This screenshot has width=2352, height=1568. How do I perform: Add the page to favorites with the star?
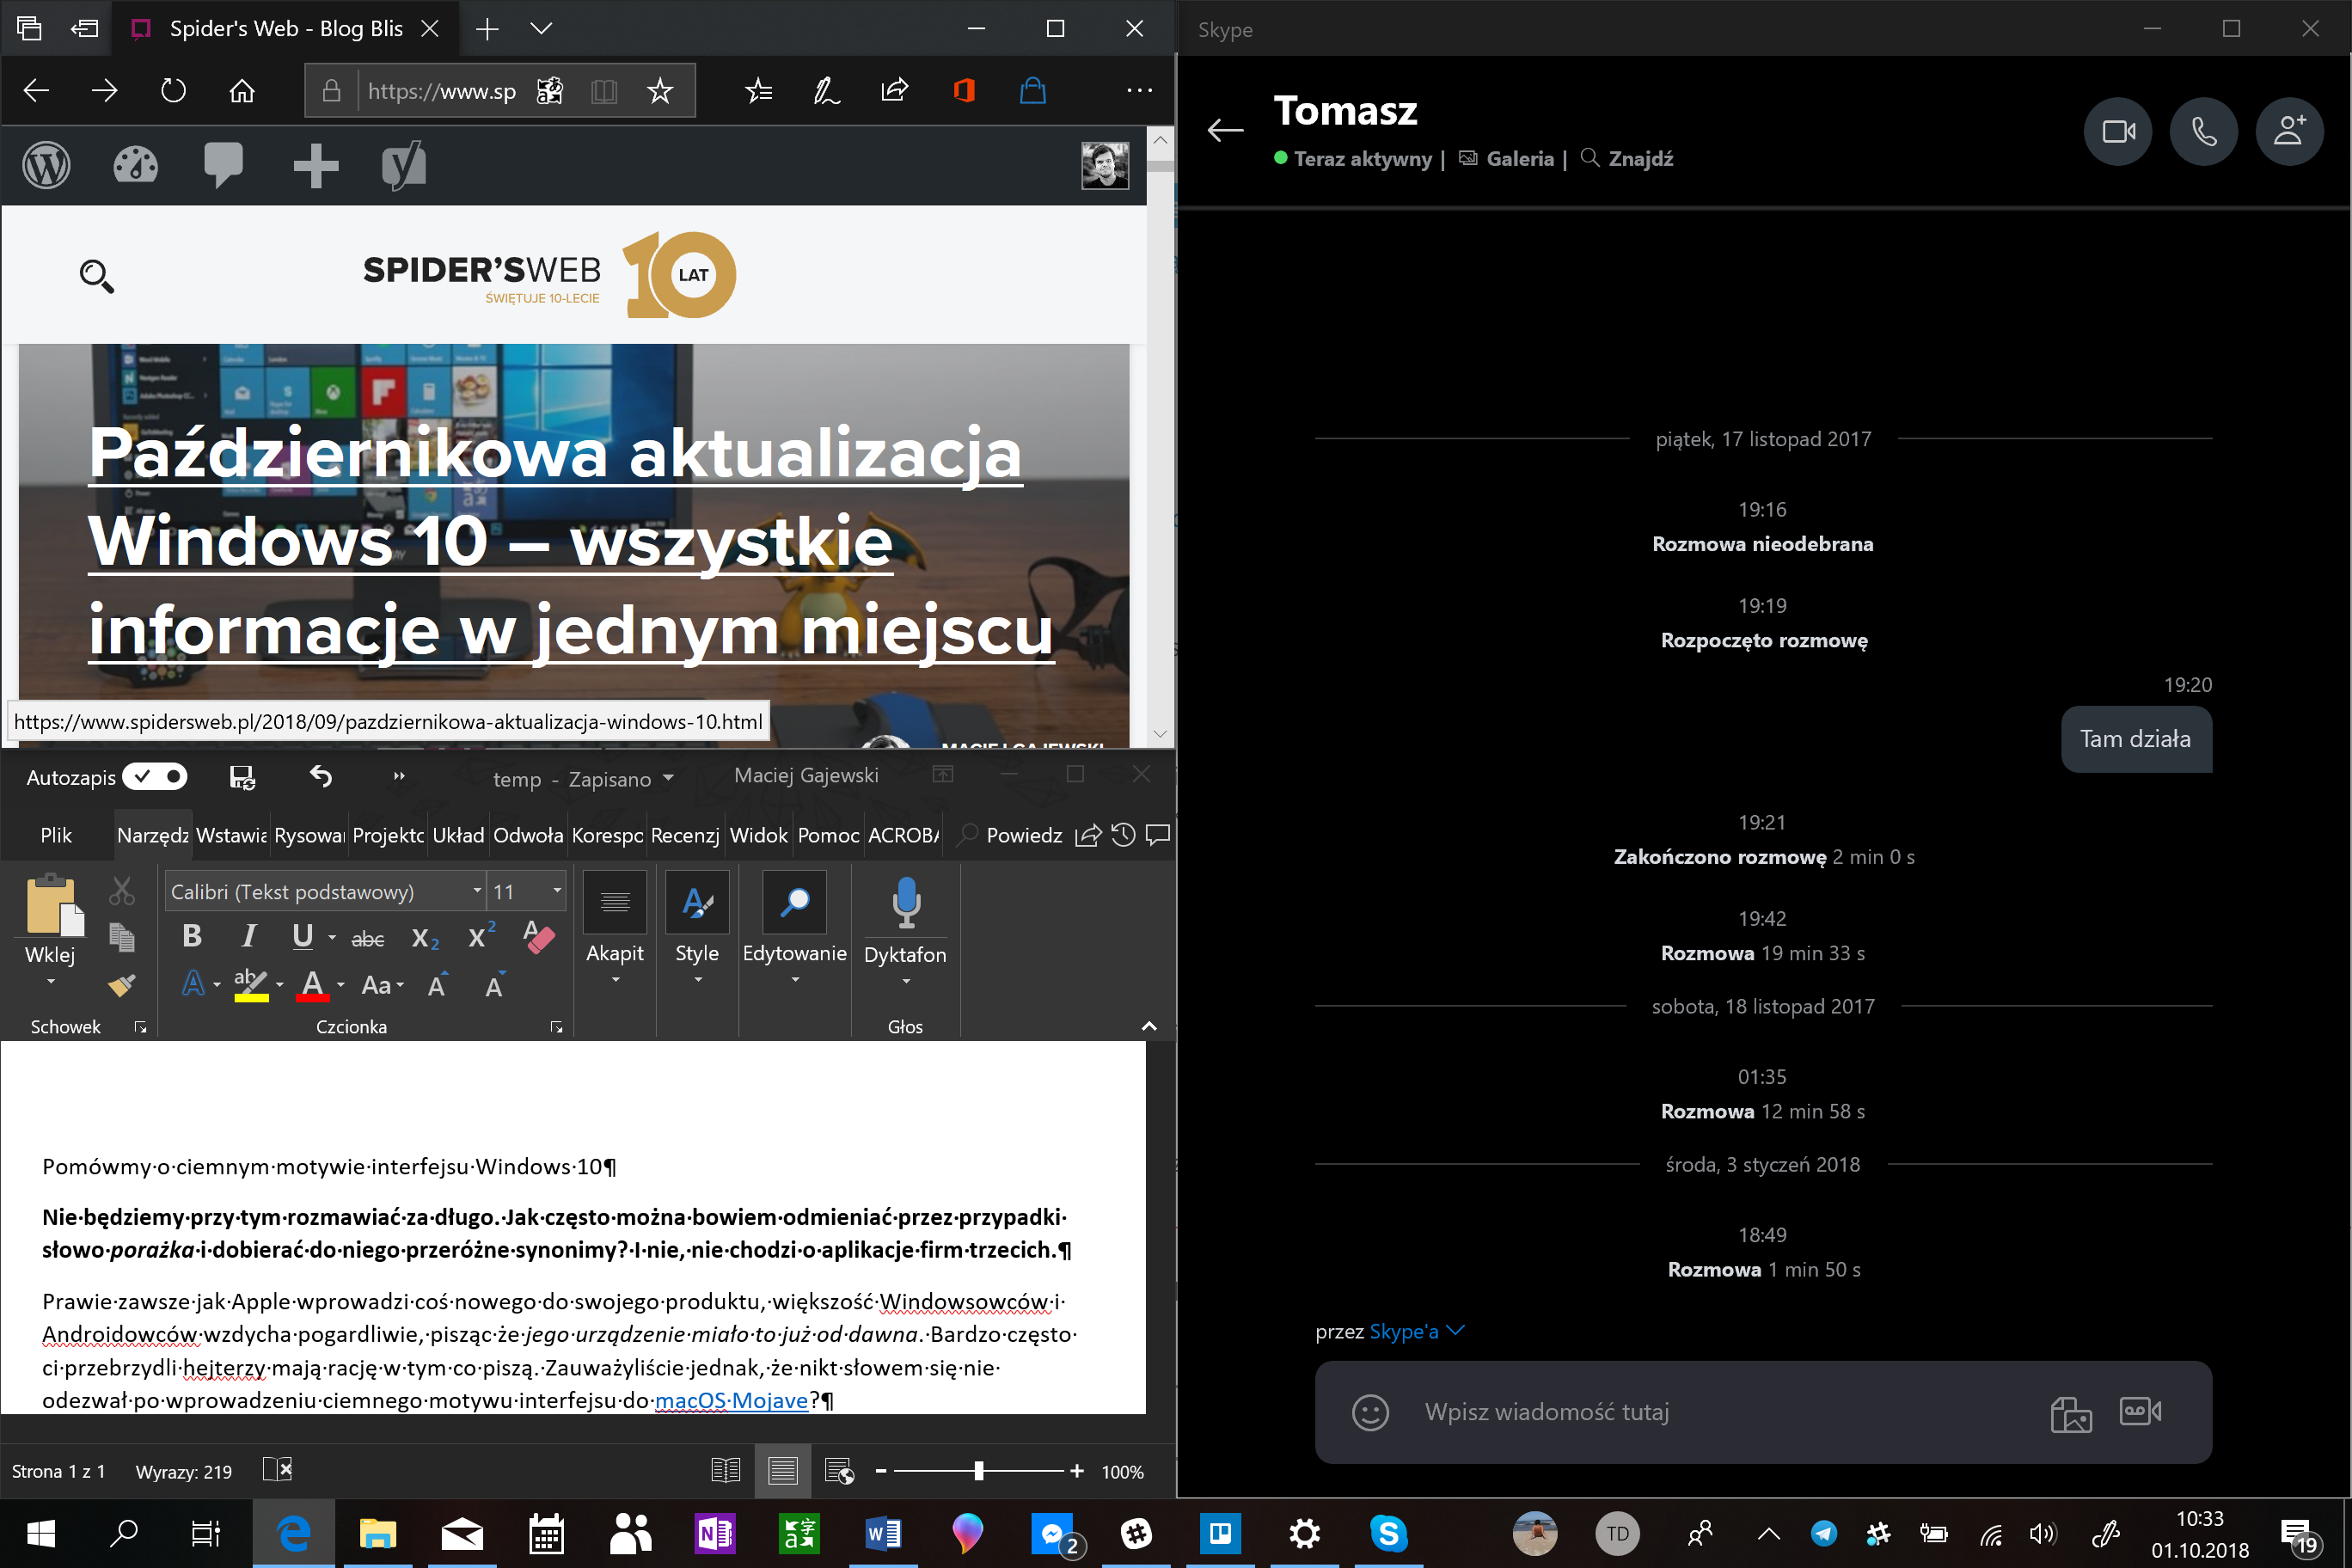click(x=660, y=91)
